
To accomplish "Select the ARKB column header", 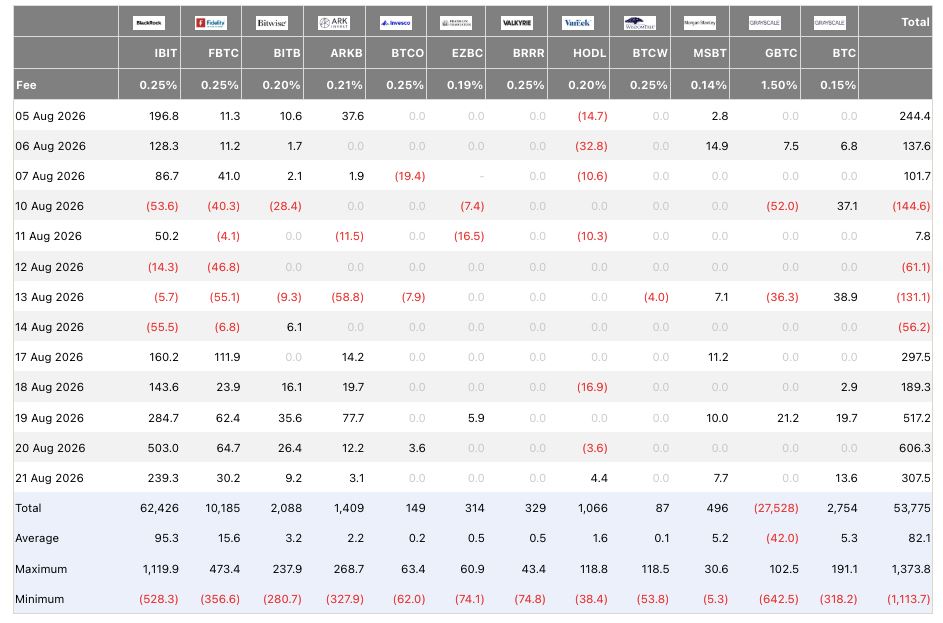I will [346, 53].
